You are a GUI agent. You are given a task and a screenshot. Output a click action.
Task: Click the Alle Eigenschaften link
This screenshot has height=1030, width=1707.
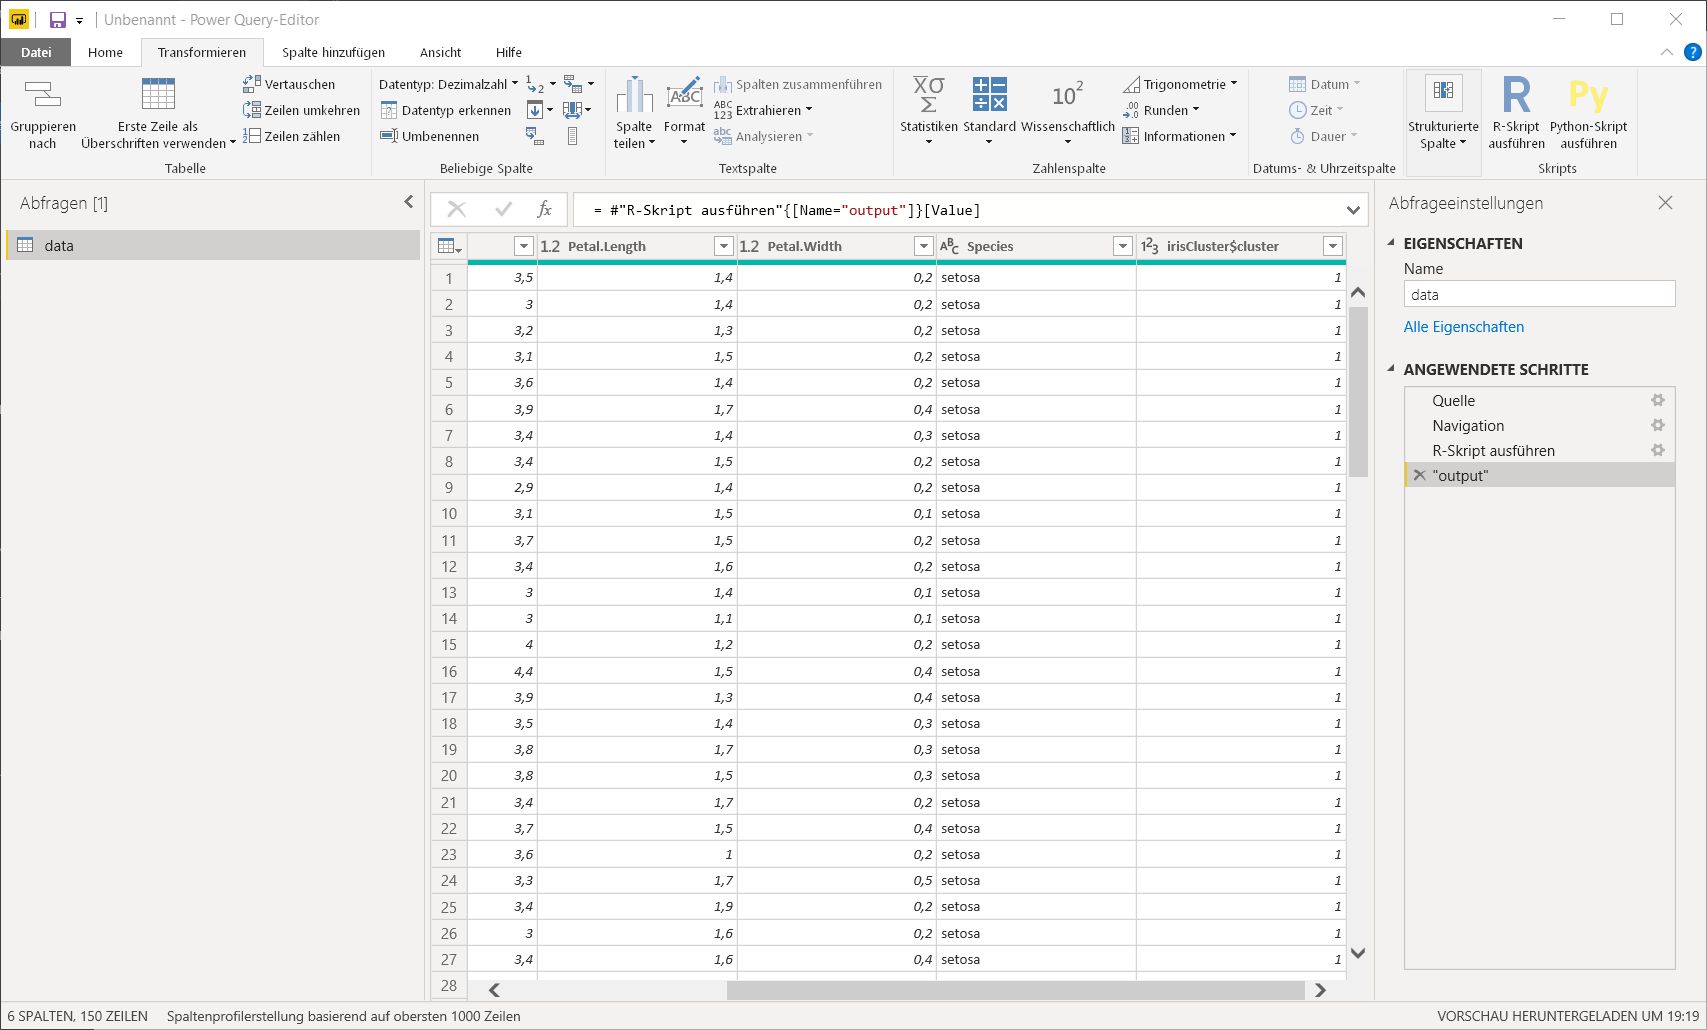tap(1463, 327)
